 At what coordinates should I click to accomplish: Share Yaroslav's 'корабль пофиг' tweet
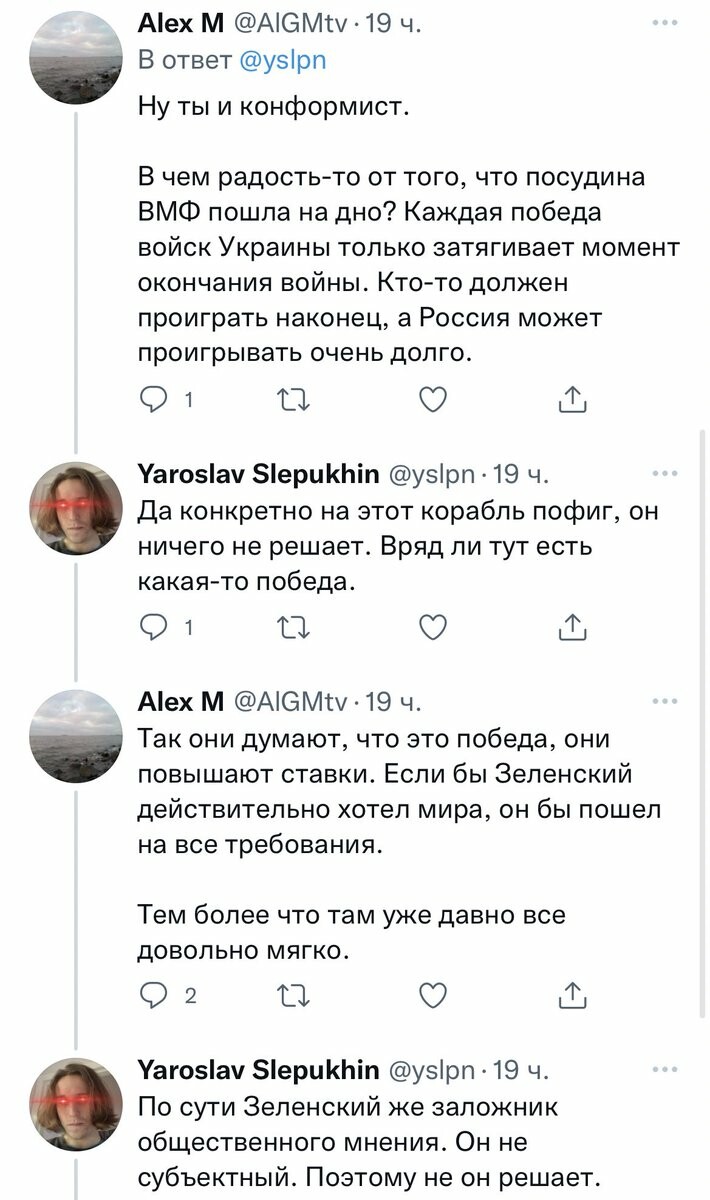pyautogui.click(x=571, y=627)
